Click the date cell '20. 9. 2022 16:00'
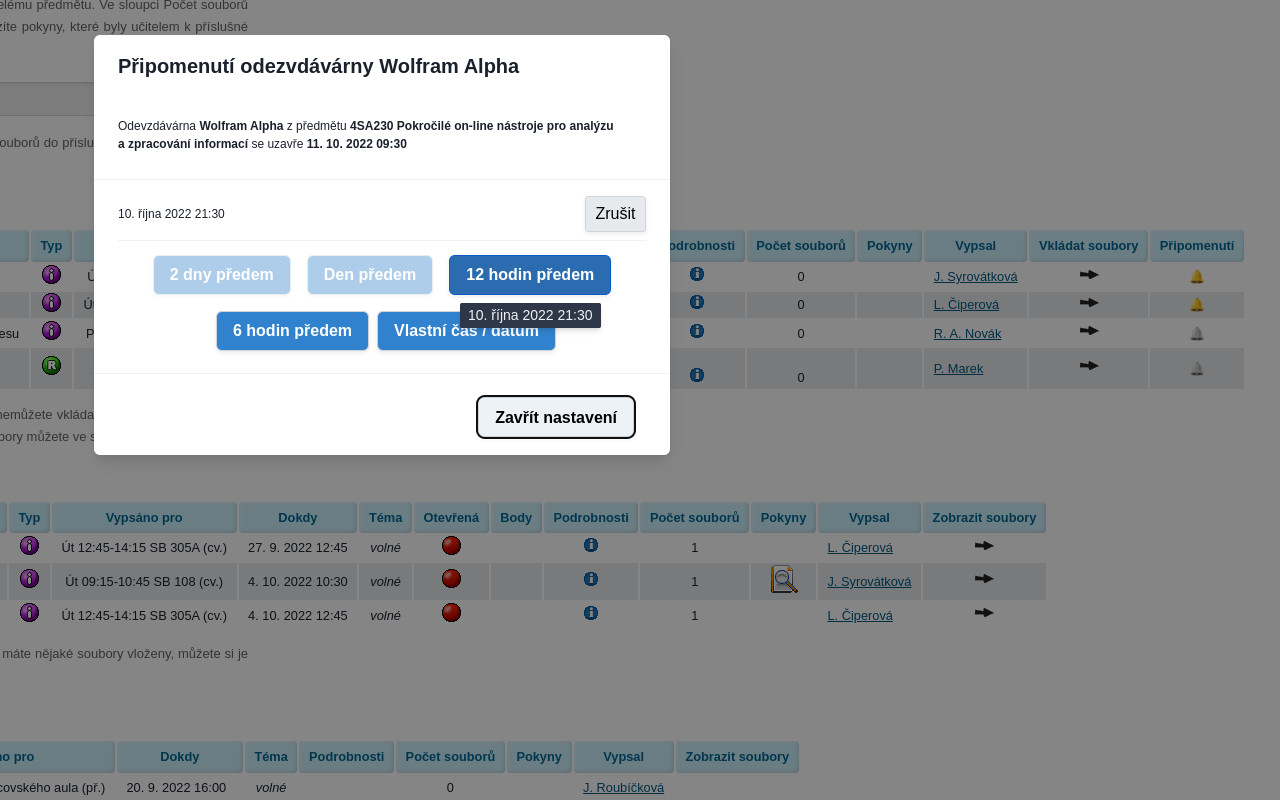The width and height of the screenshot is (1280, 800). point(180,788)
